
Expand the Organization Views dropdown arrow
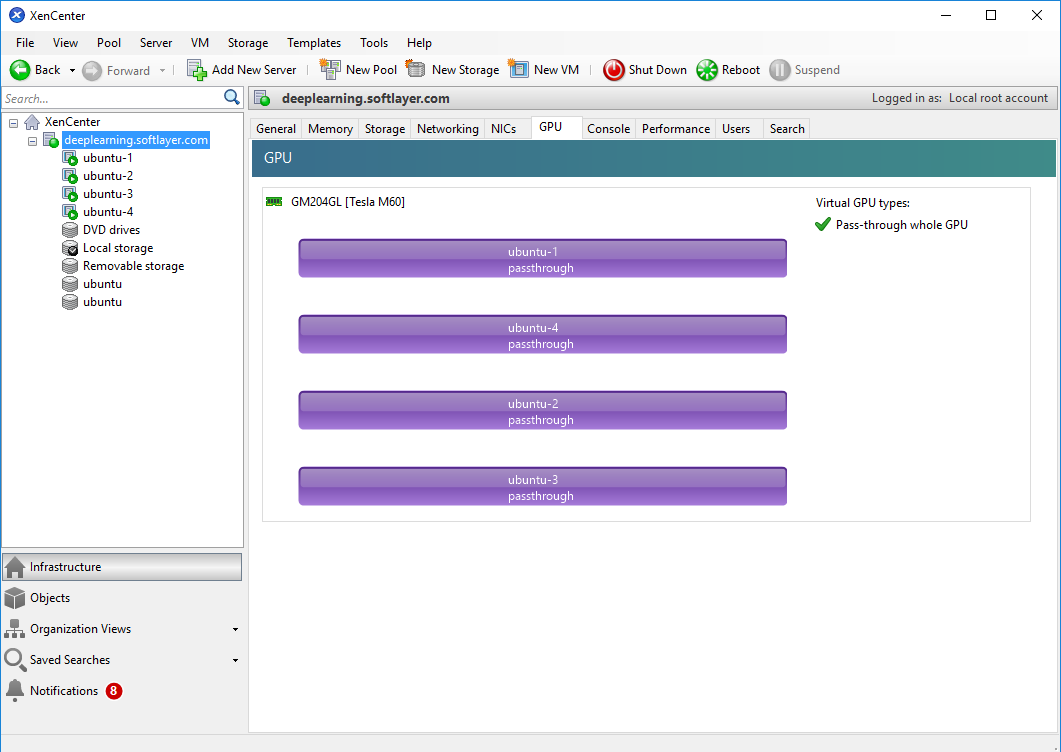[235, 629]
